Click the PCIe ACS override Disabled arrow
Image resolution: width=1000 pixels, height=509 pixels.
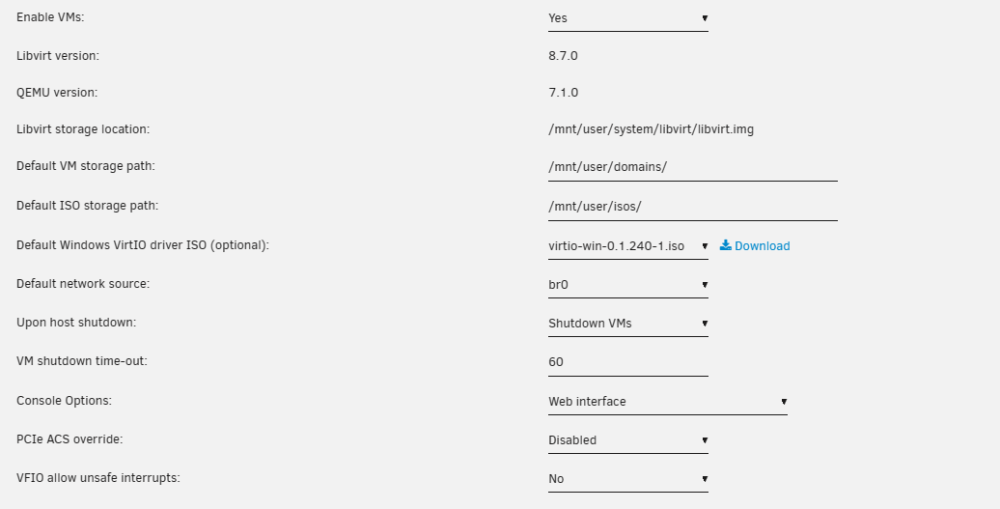[x=704, y=440]
